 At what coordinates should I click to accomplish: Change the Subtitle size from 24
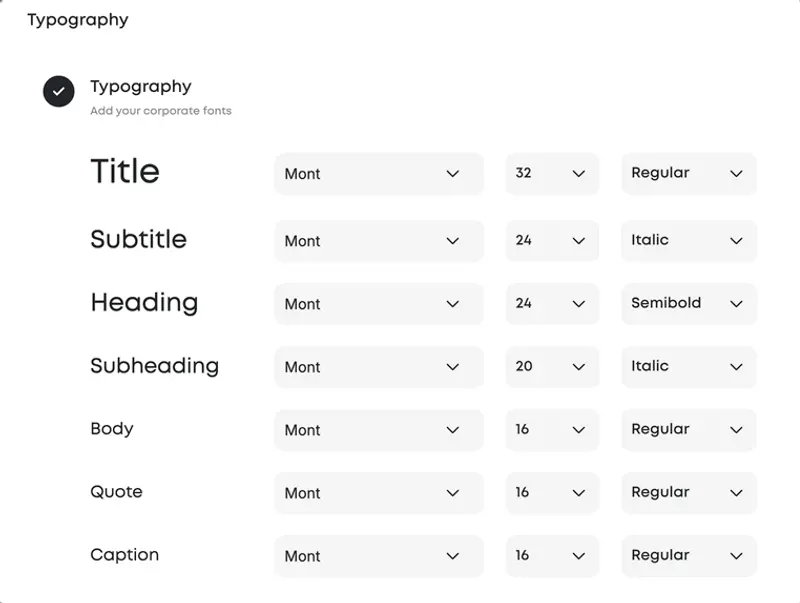[552, 241]
